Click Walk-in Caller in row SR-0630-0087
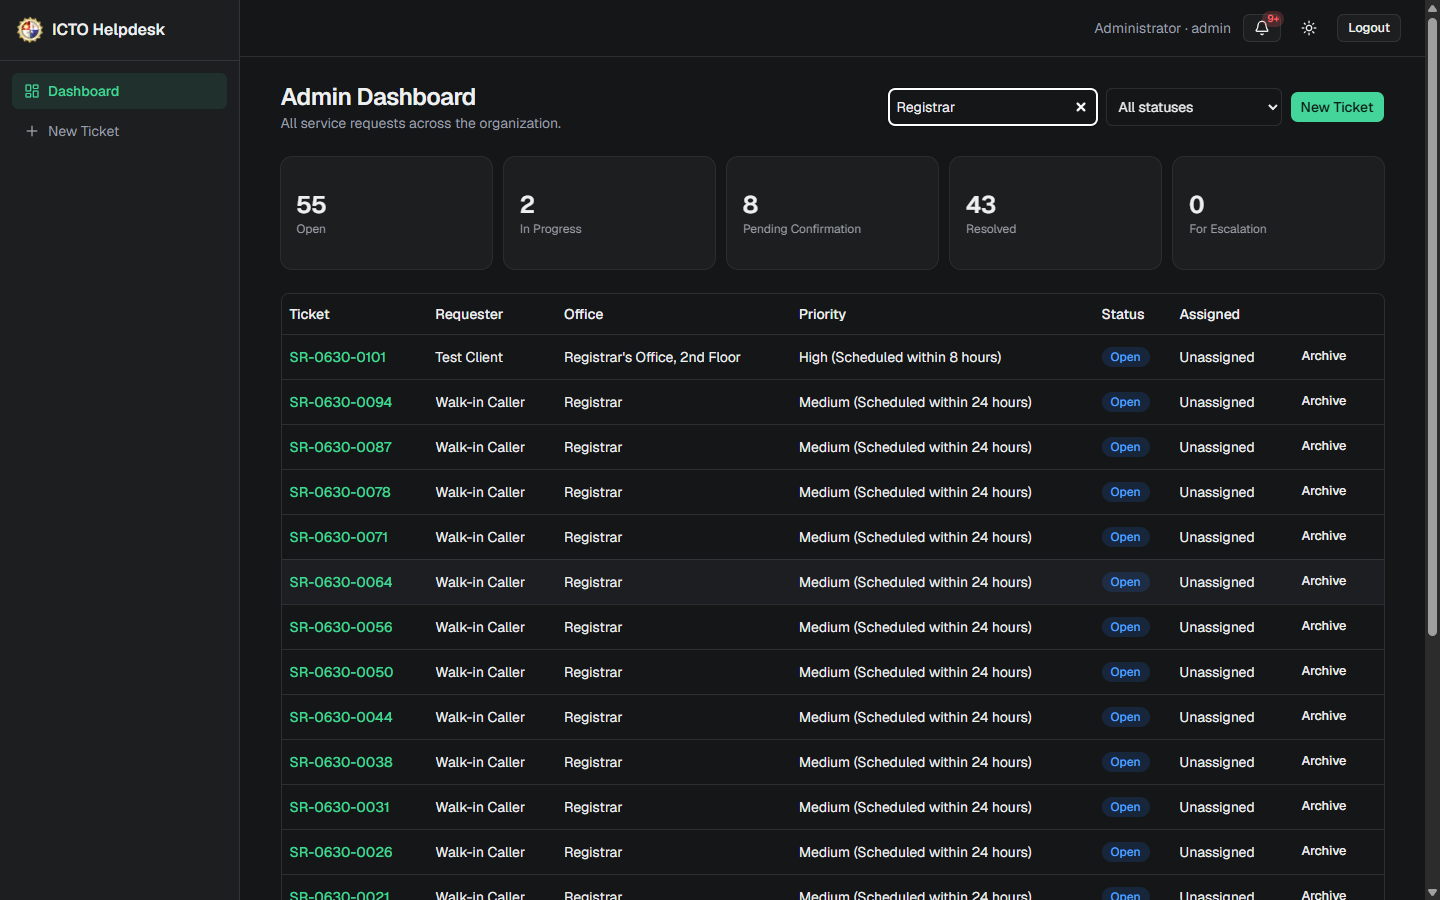Image resolution: width=1440 pixels, height=900 pixels. 480,447
